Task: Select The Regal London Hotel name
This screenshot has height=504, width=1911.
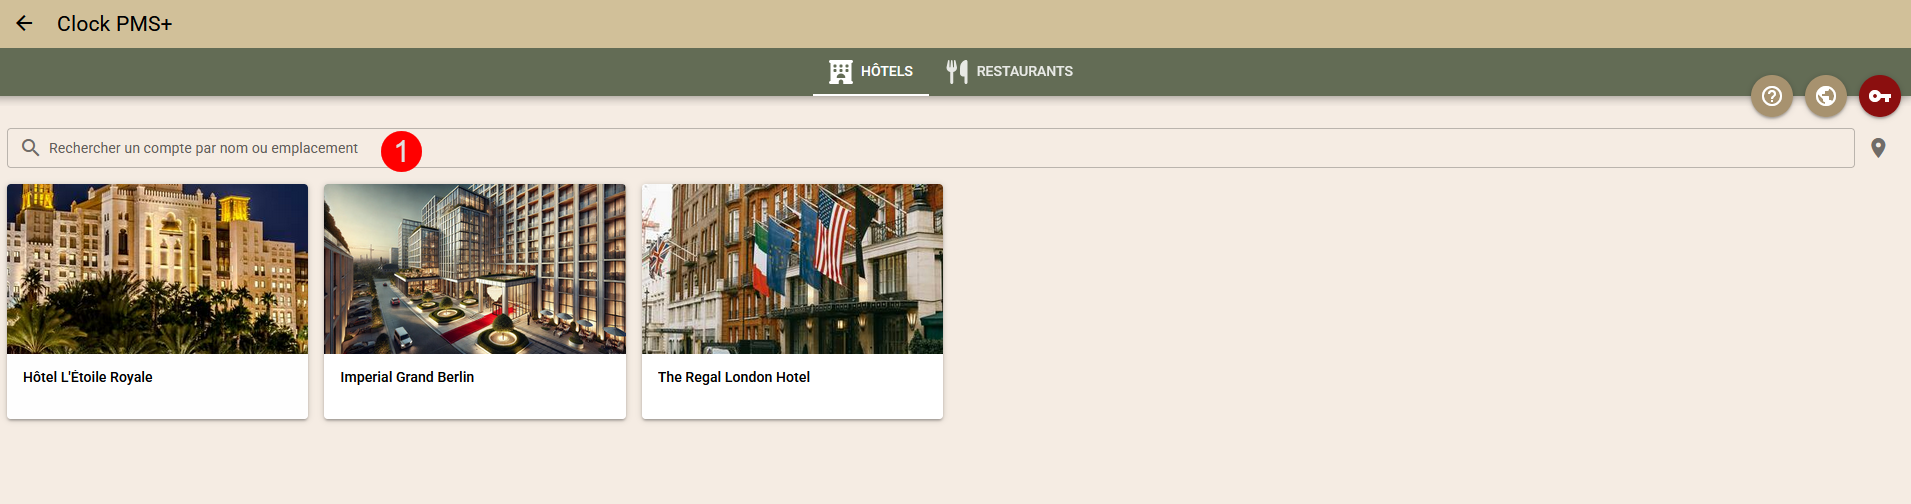Action: coord(734,377)
